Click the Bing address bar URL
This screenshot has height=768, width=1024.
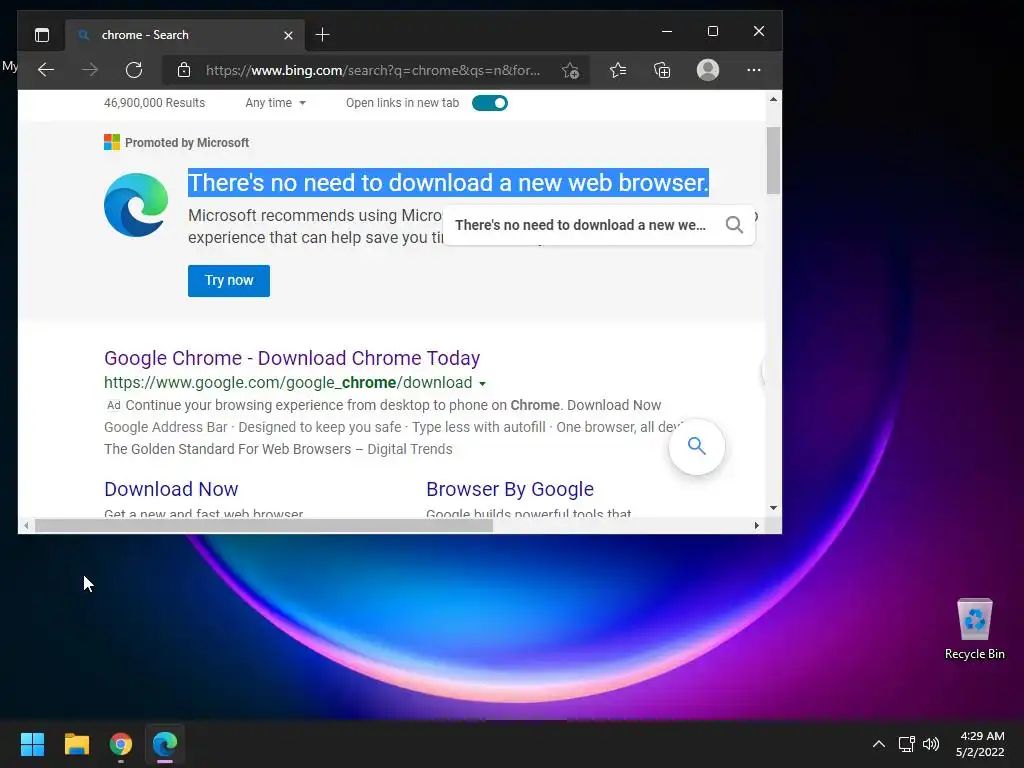373,71
